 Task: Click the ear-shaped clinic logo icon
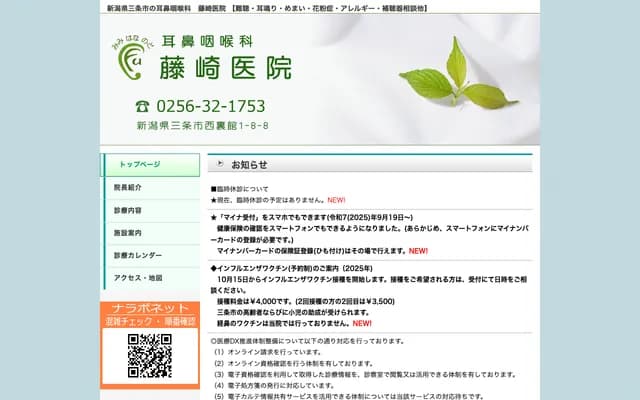pos(130,62)
